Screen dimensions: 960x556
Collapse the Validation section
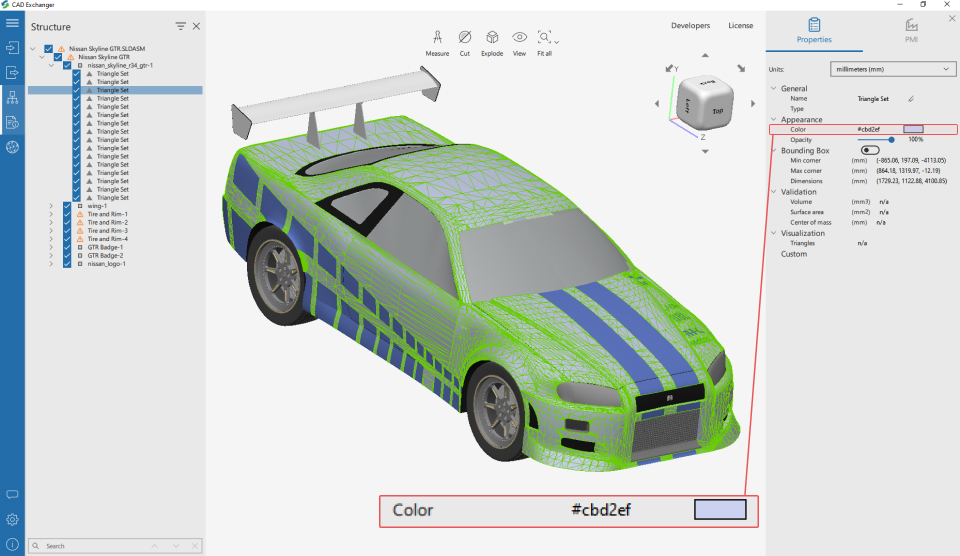click(x=774, y=192)
